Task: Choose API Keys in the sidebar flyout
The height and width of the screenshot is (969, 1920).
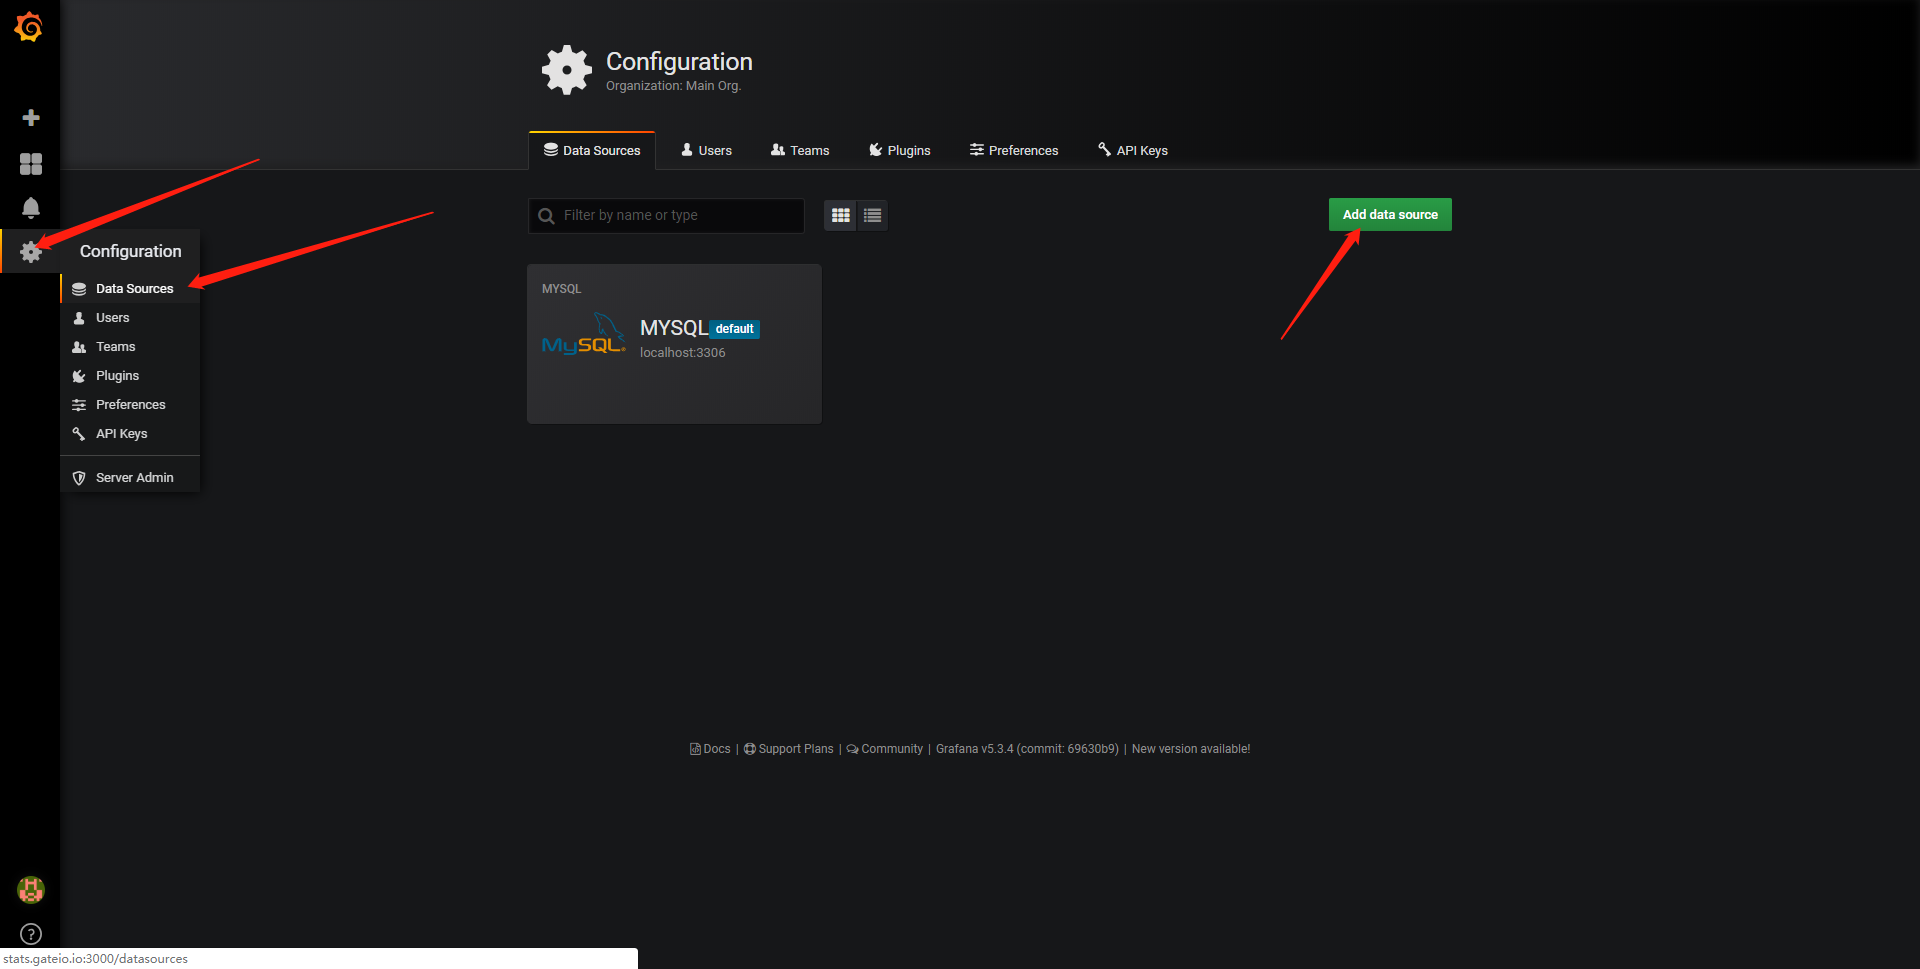Action: [131, 433]
